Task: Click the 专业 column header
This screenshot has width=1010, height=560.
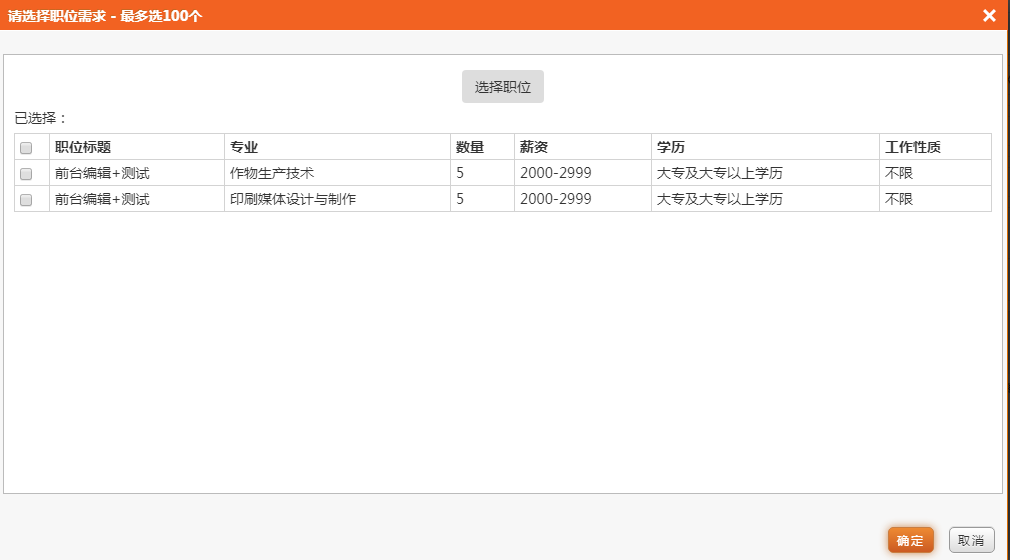Action: tap(244, 147)
